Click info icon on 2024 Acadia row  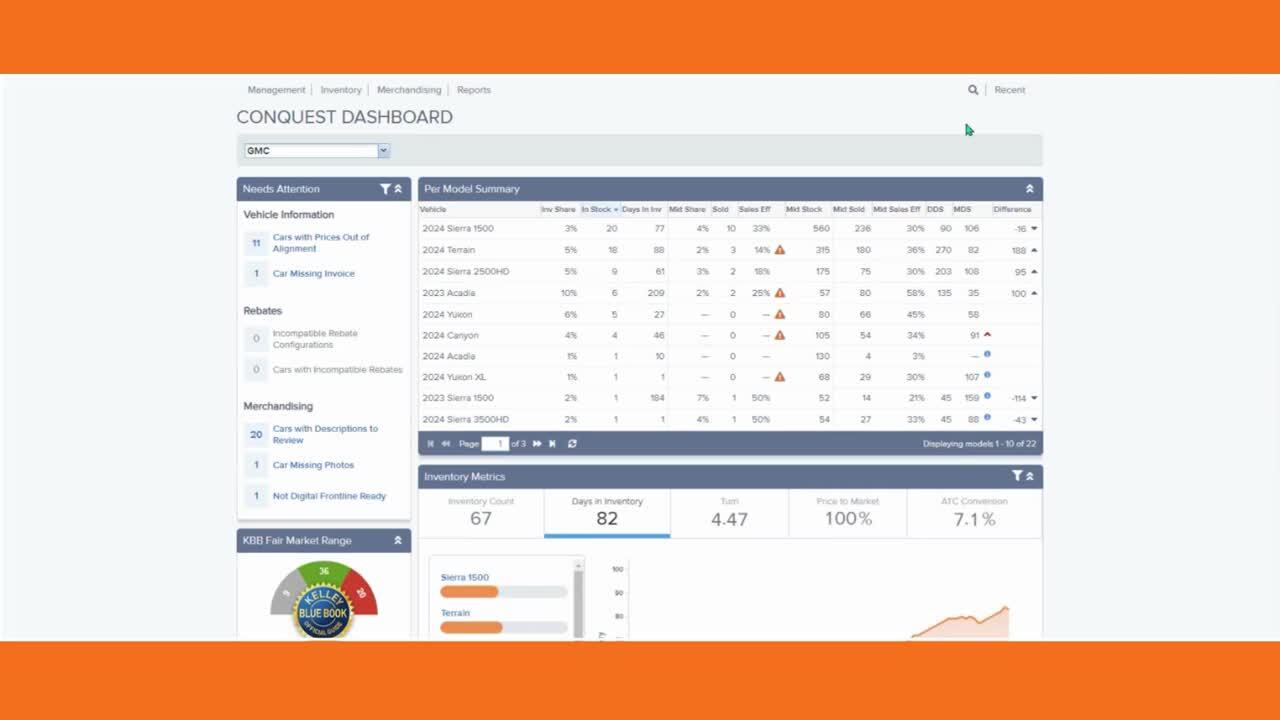(x=987, y=355)
